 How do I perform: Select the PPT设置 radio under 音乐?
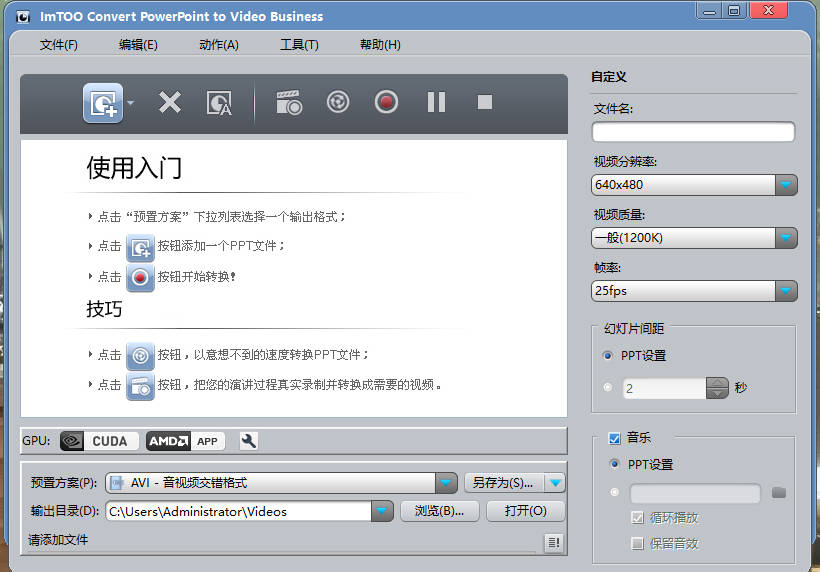[x=615, y=464]
